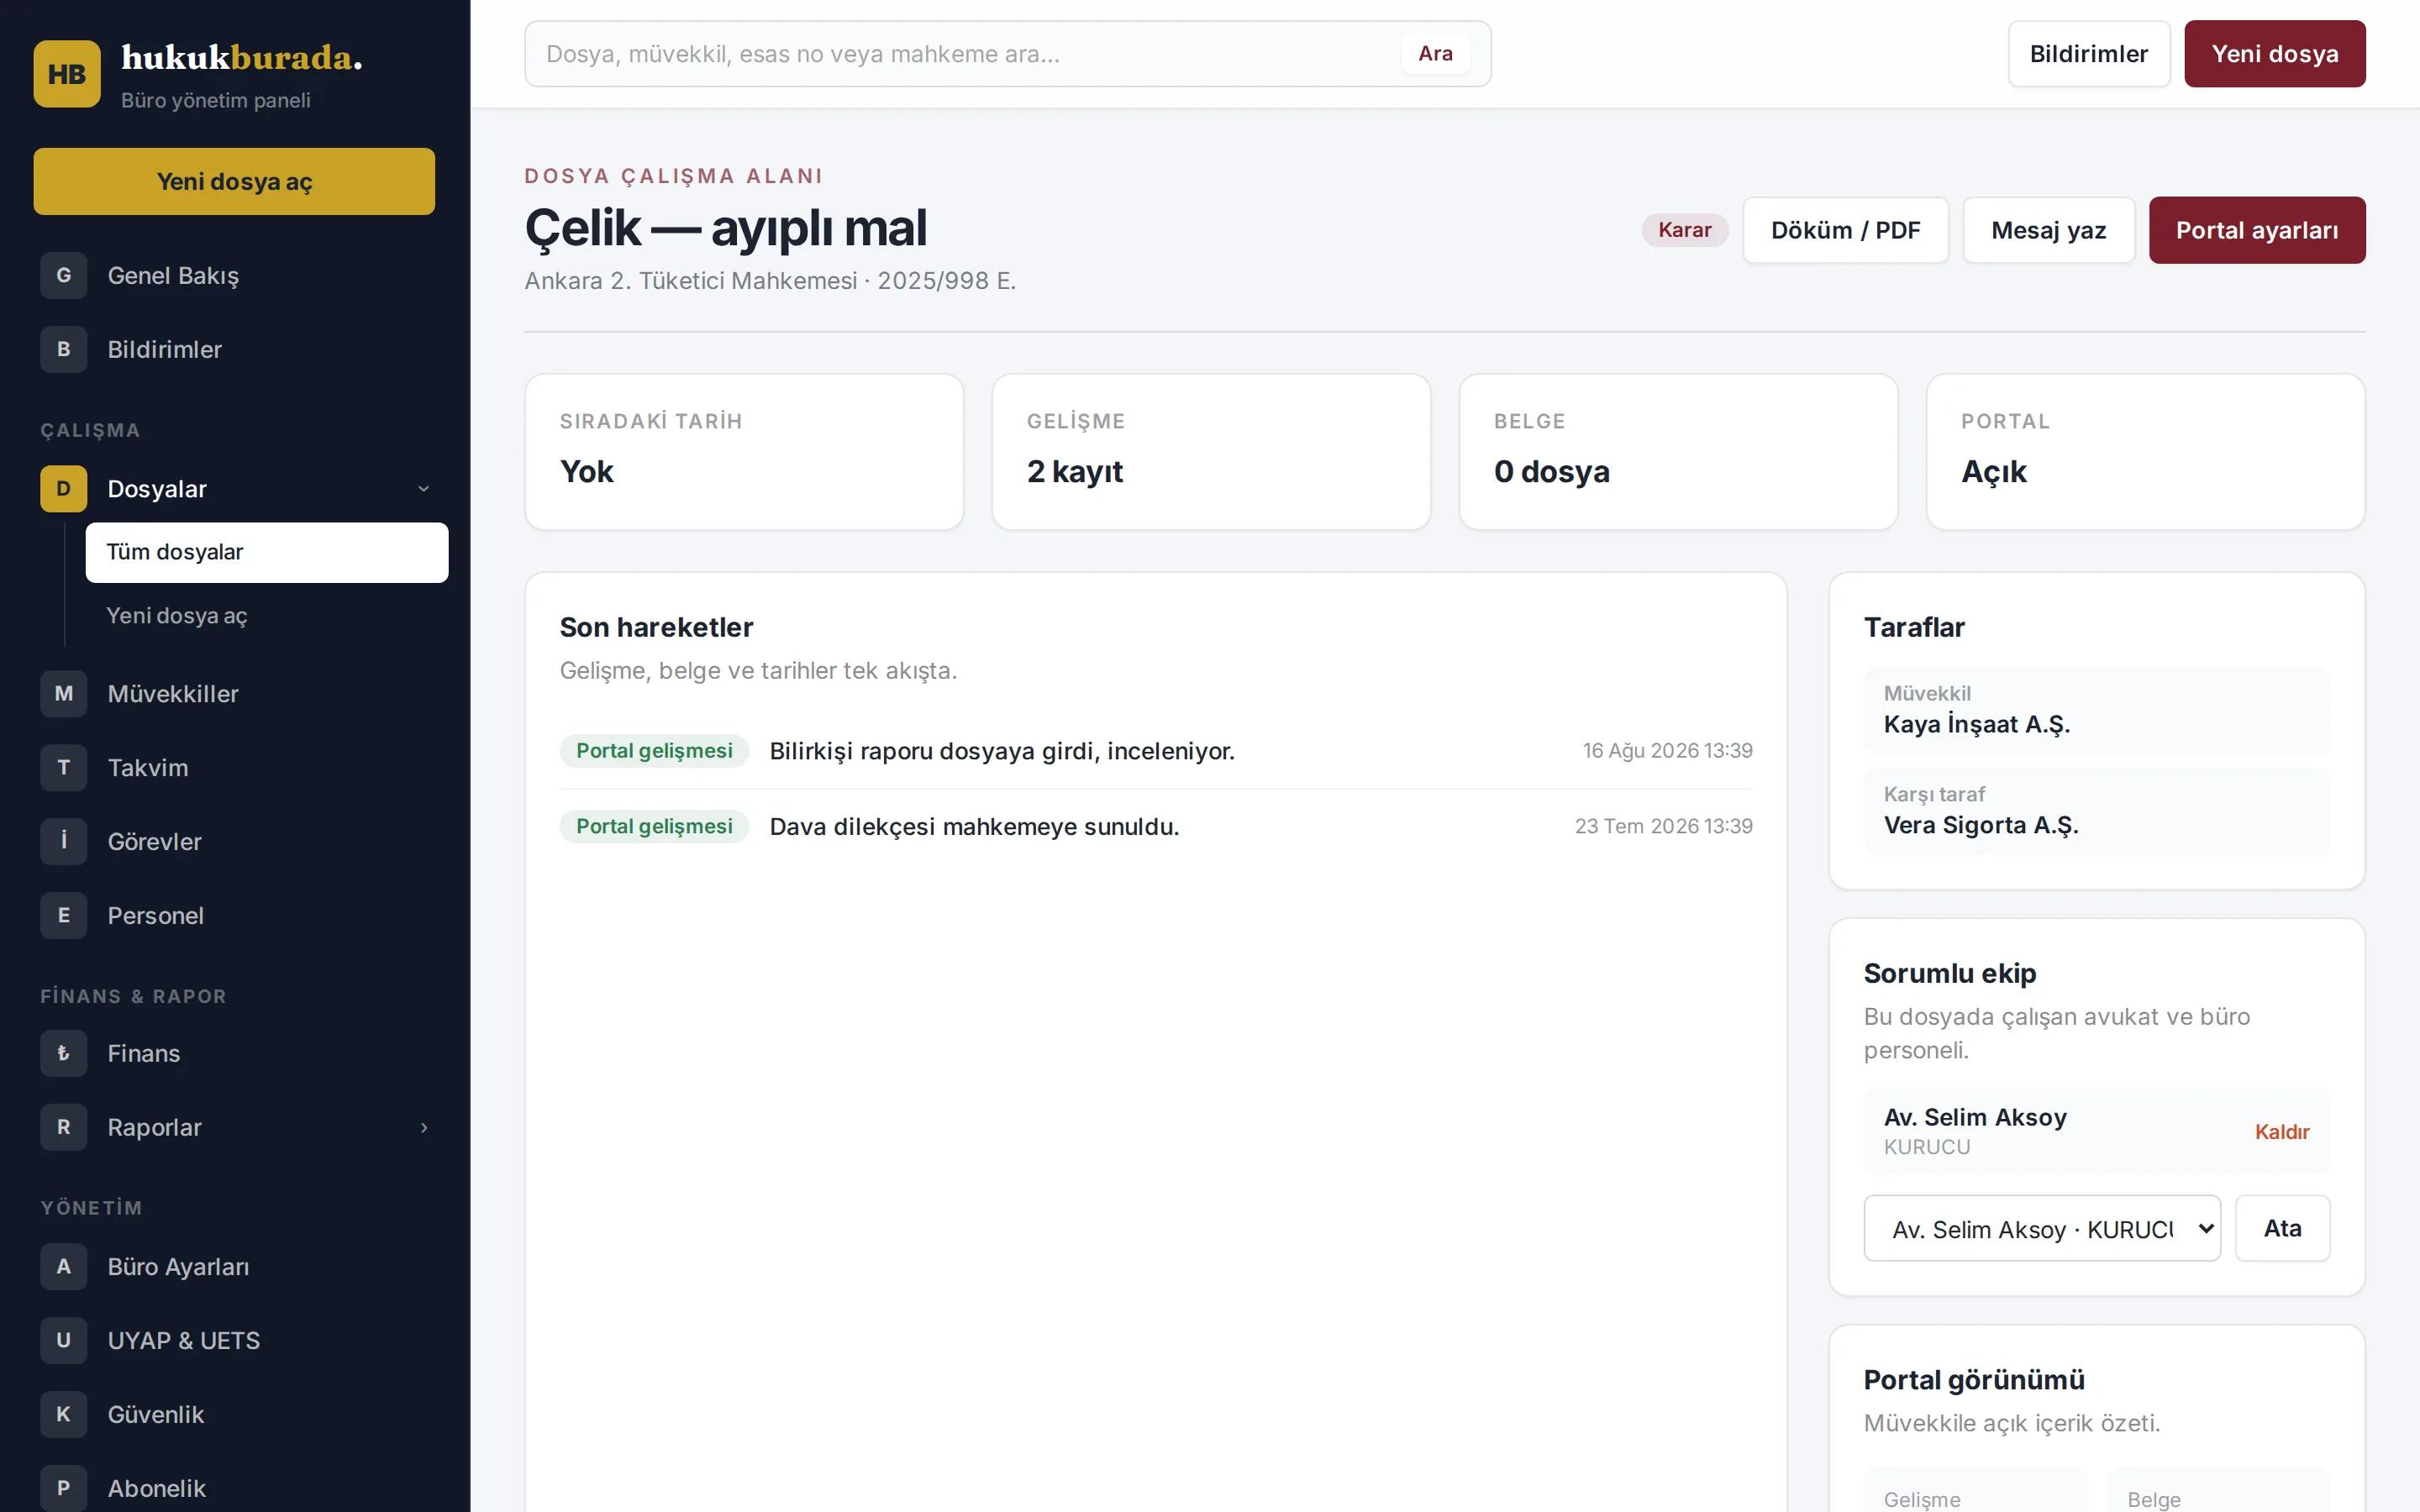This screenshot has height=1512, width=2420.
Task: Click the K icon beside Güvenlik
Action: pyautogui.click(x=64, y=1415)
